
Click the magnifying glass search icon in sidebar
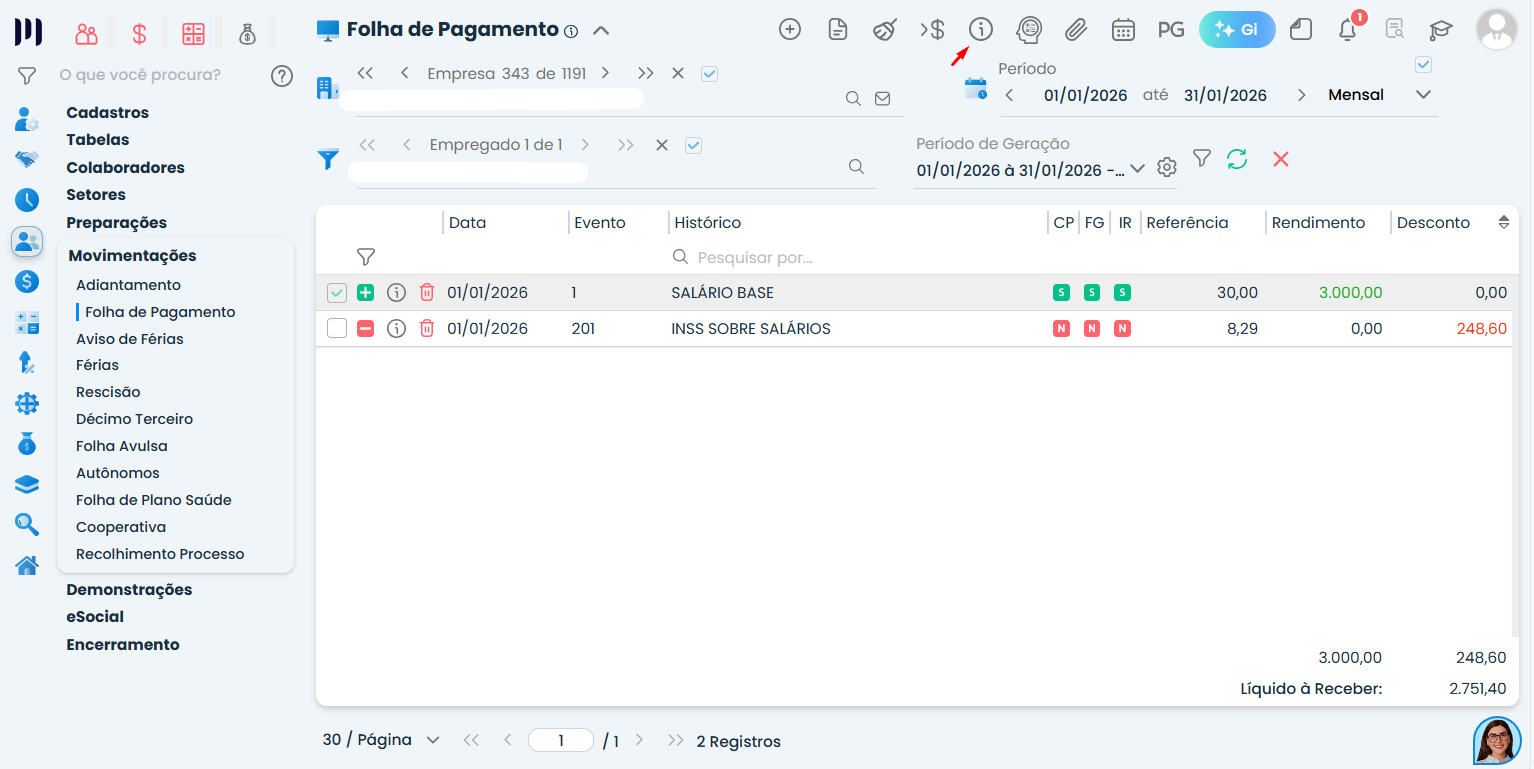[x=26, y=524]
